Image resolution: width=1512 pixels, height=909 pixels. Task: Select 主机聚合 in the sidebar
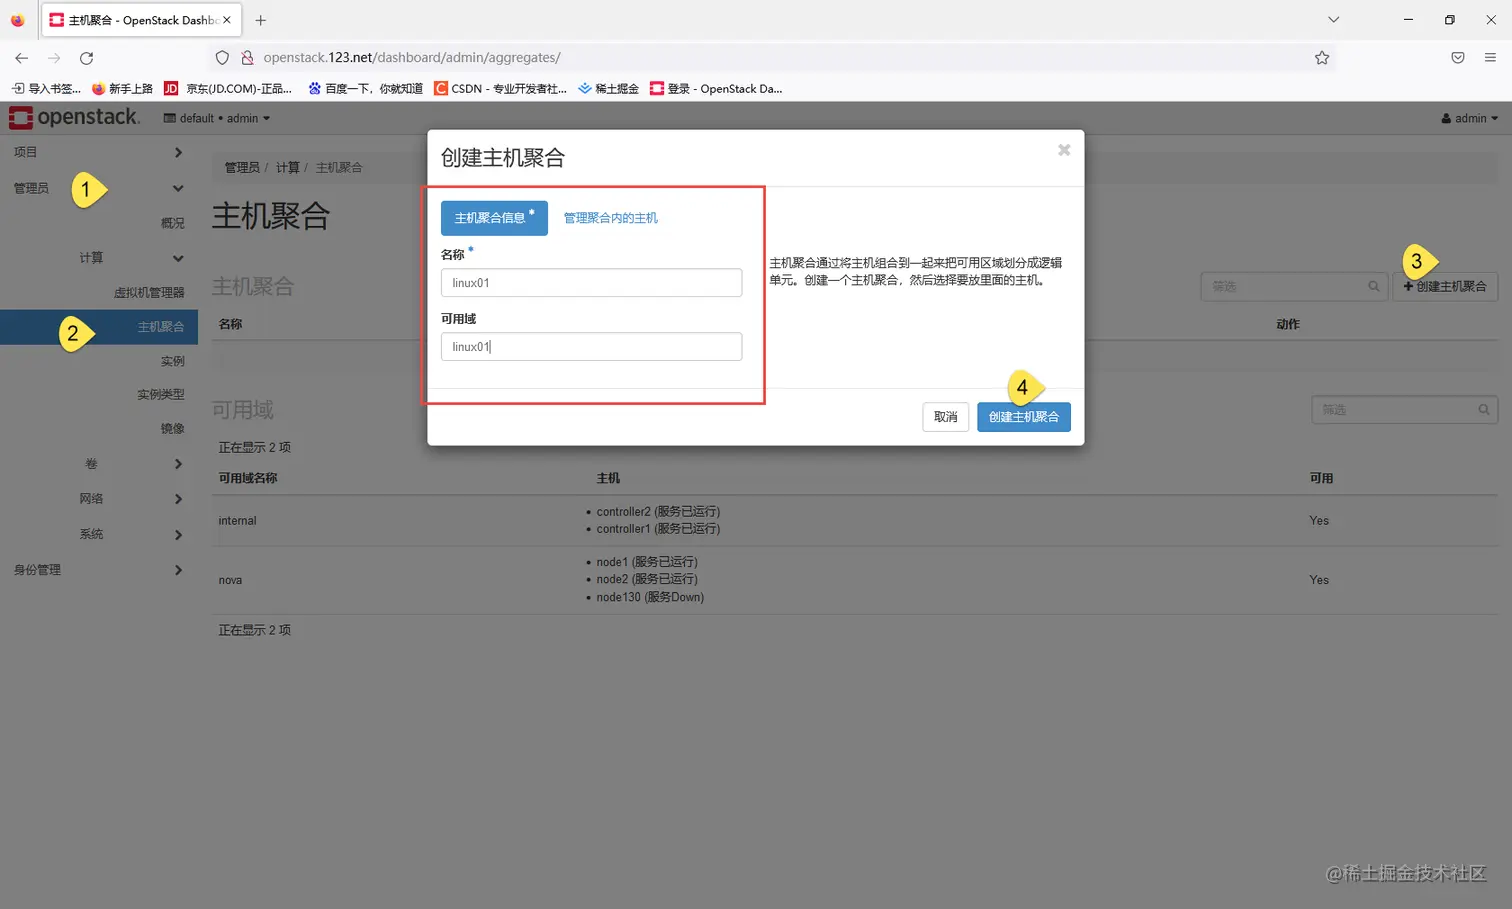[x=99, y=327]
